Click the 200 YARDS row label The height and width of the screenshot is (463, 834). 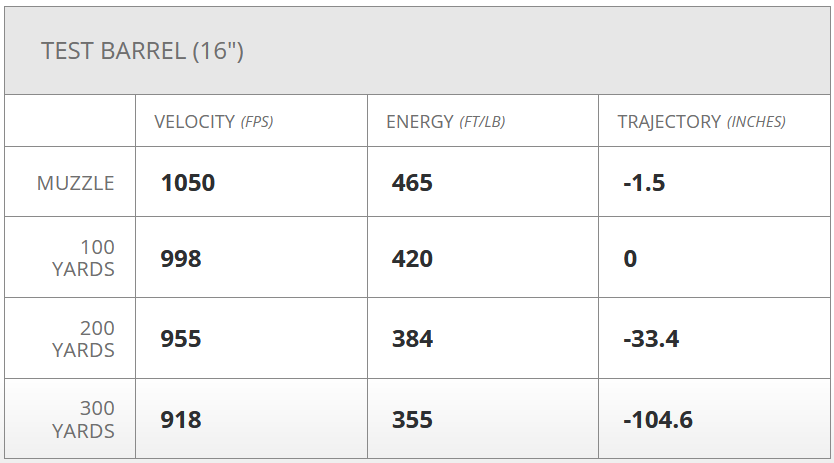82,339
